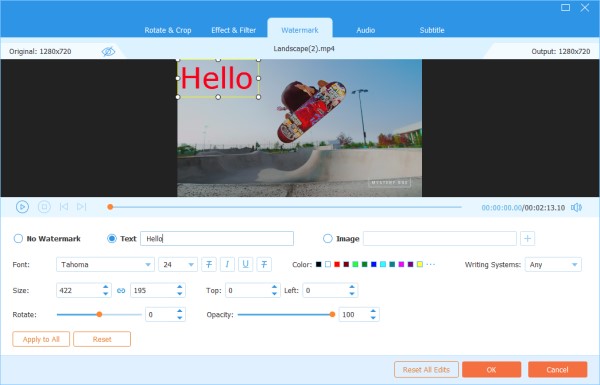Image resolution: width=600 pixels, height=385 pixels.
Task: Click the size aspect ratio link icon
Action: (x=121, y=290)
